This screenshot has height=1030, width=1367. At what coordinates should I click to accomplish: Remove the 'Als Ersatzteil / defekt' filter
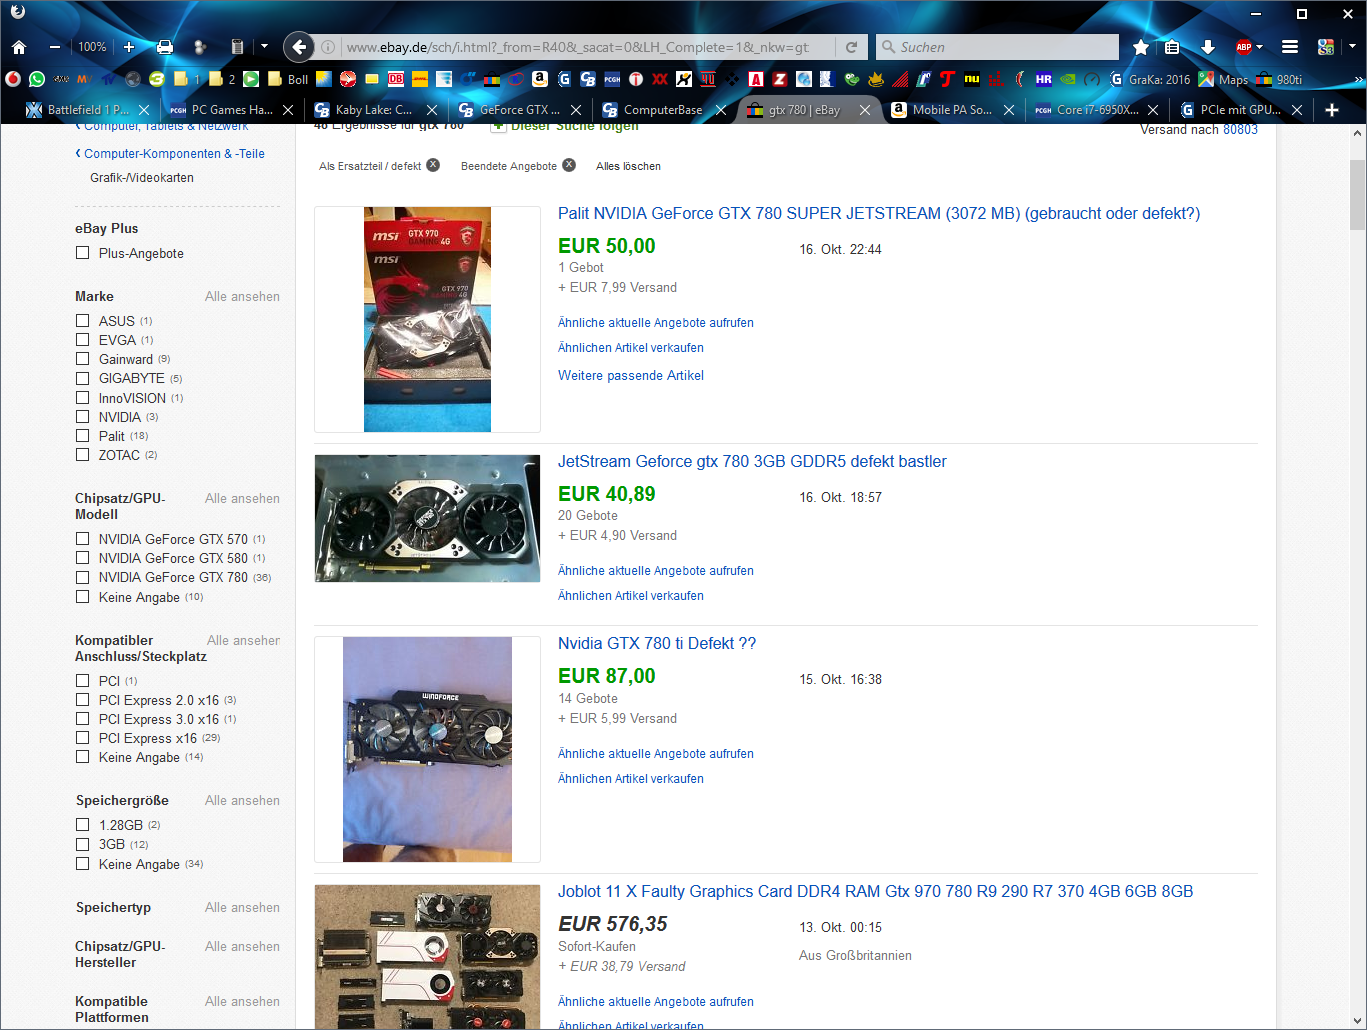(433, 165)
